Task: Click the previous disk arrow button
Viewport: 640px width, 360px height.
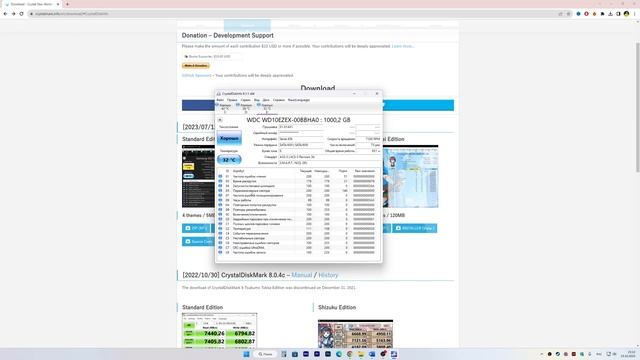Action: coord(220,120)
